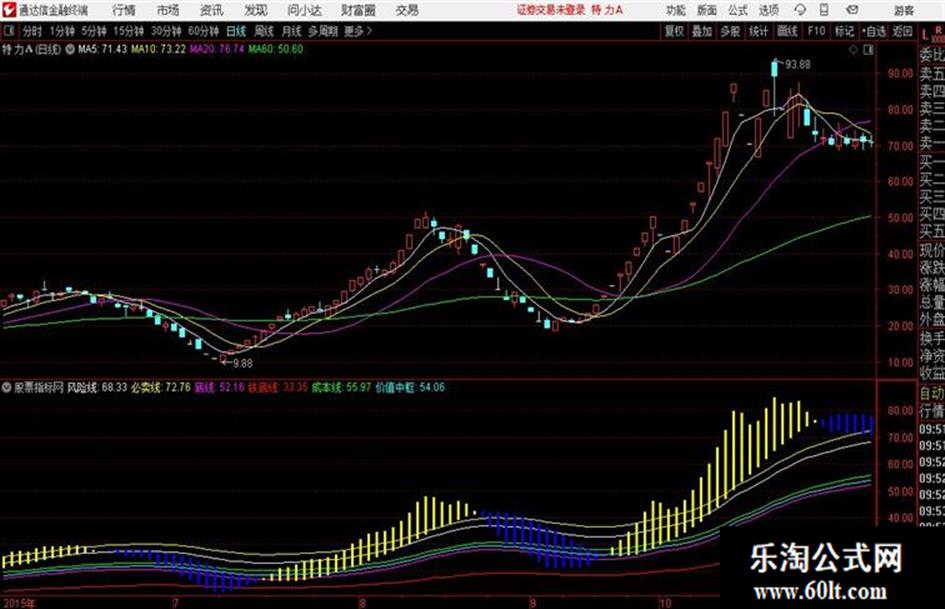Click the 统计 statistics button
This screenshot has height=609, width=945.
click(x=758, y=31)
